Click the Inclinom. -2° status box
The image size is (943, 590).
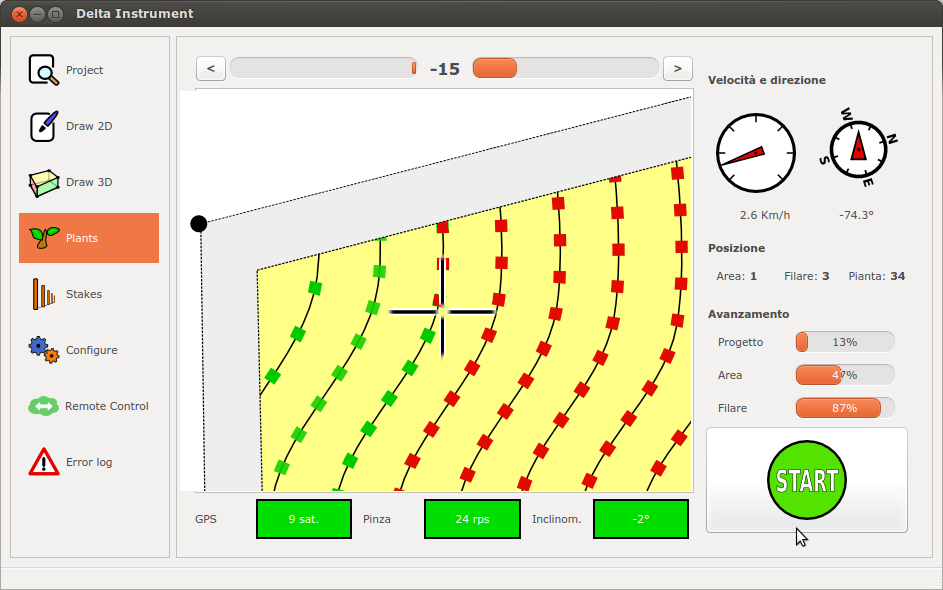(x=641, y=519)
